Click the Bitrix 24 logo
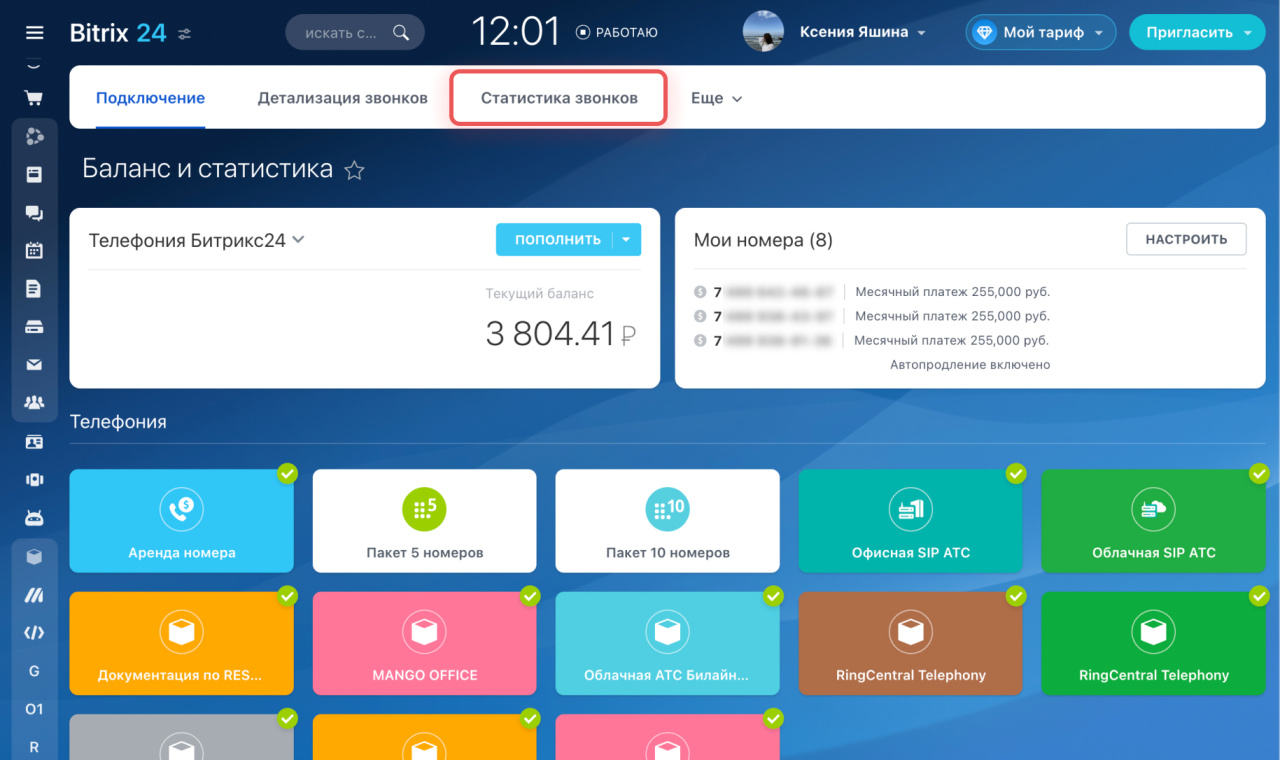This screenshot has width=1280, height=760. click(118, 32)
